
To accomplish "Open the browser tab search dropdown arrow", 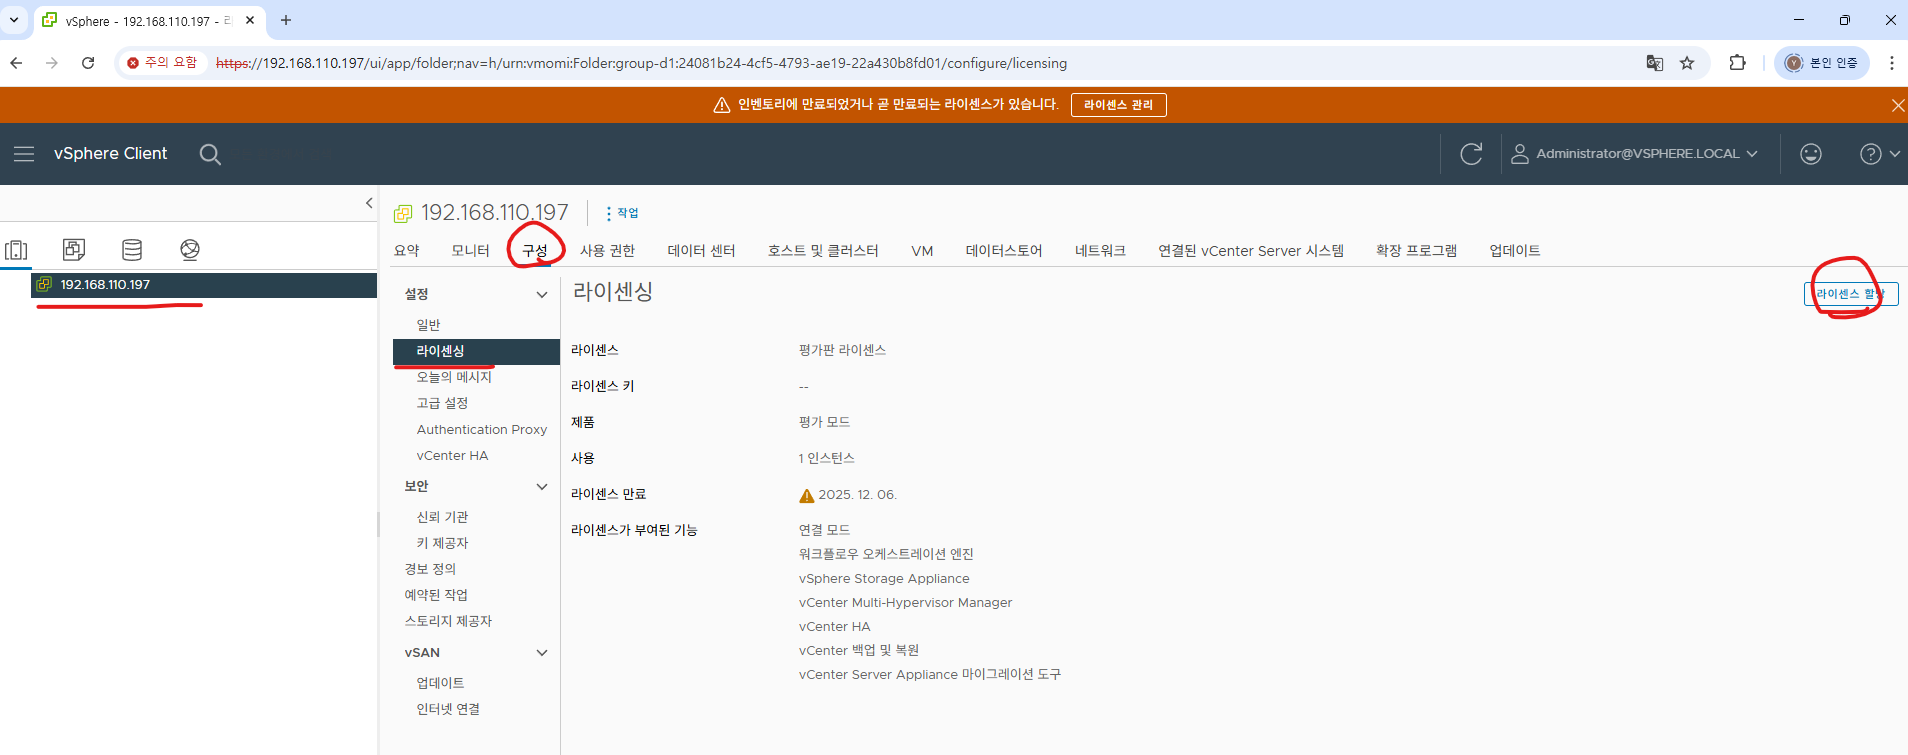I will (x=14, y=20).
